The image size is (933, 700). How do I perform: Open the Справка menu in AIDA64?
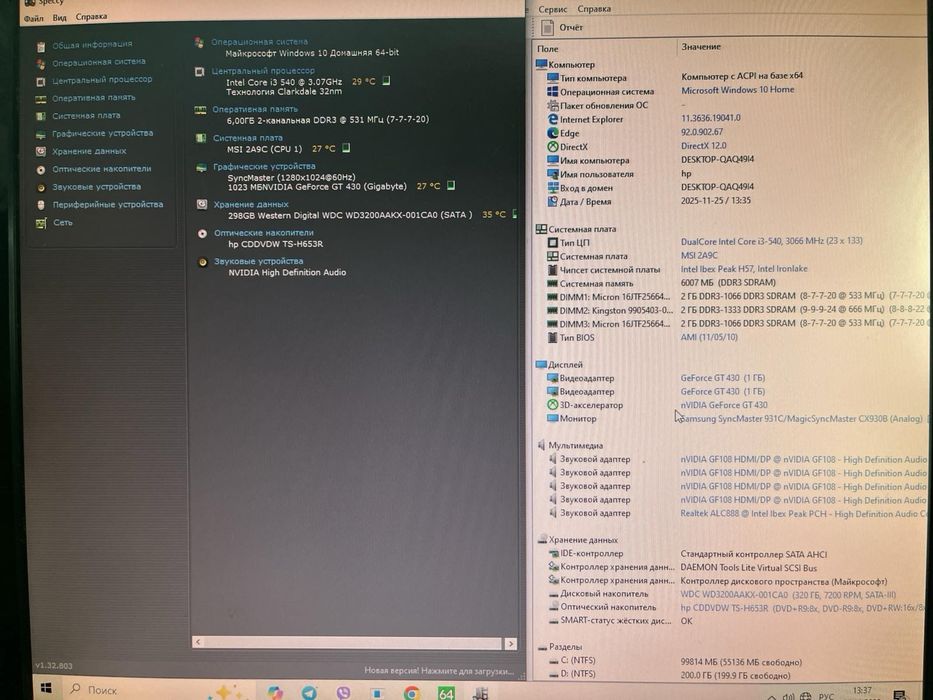coord(594,9)
